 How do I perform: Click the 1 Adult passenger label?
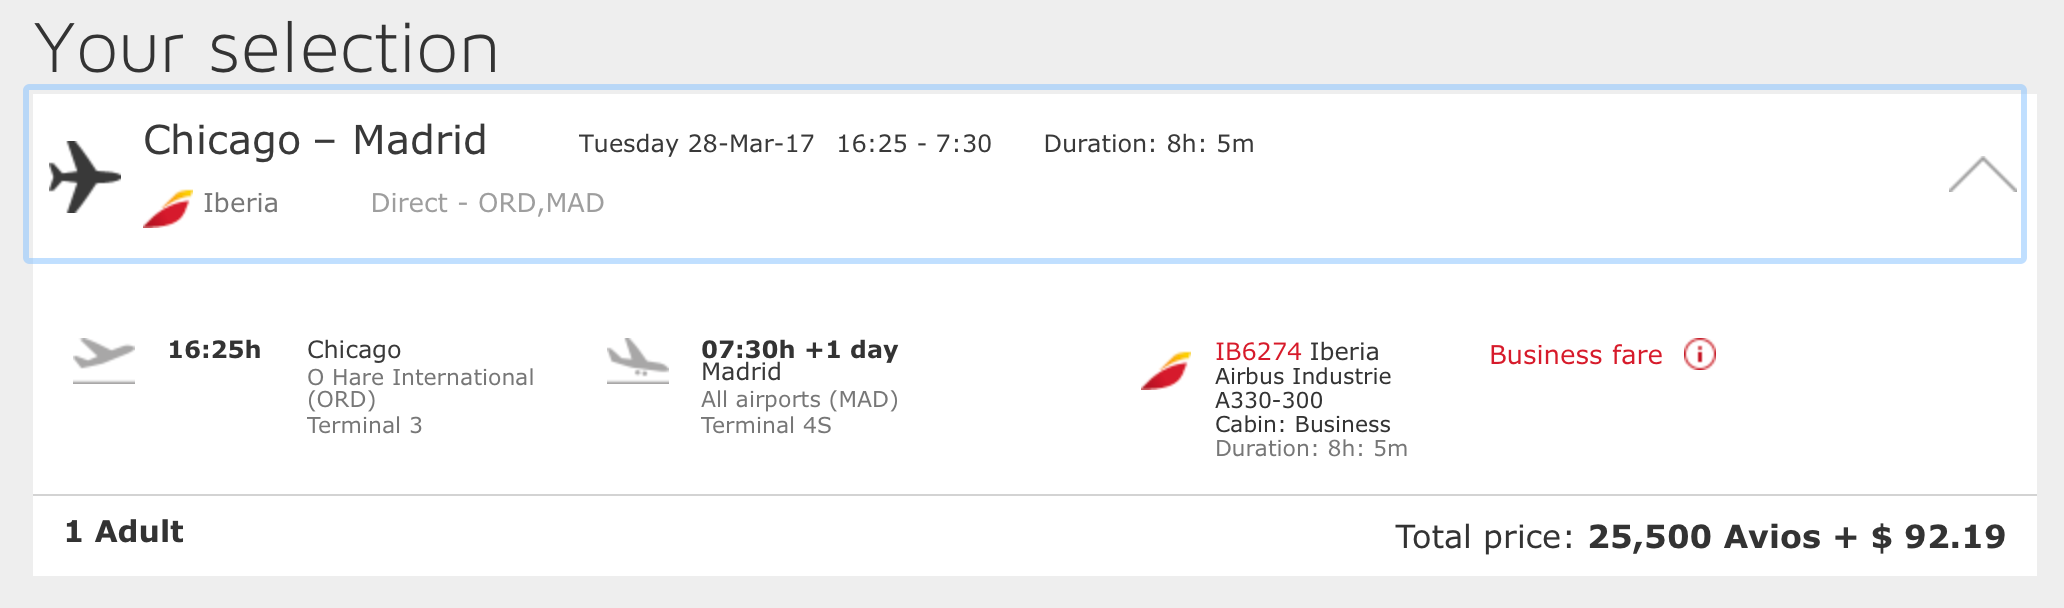point(124,532)
